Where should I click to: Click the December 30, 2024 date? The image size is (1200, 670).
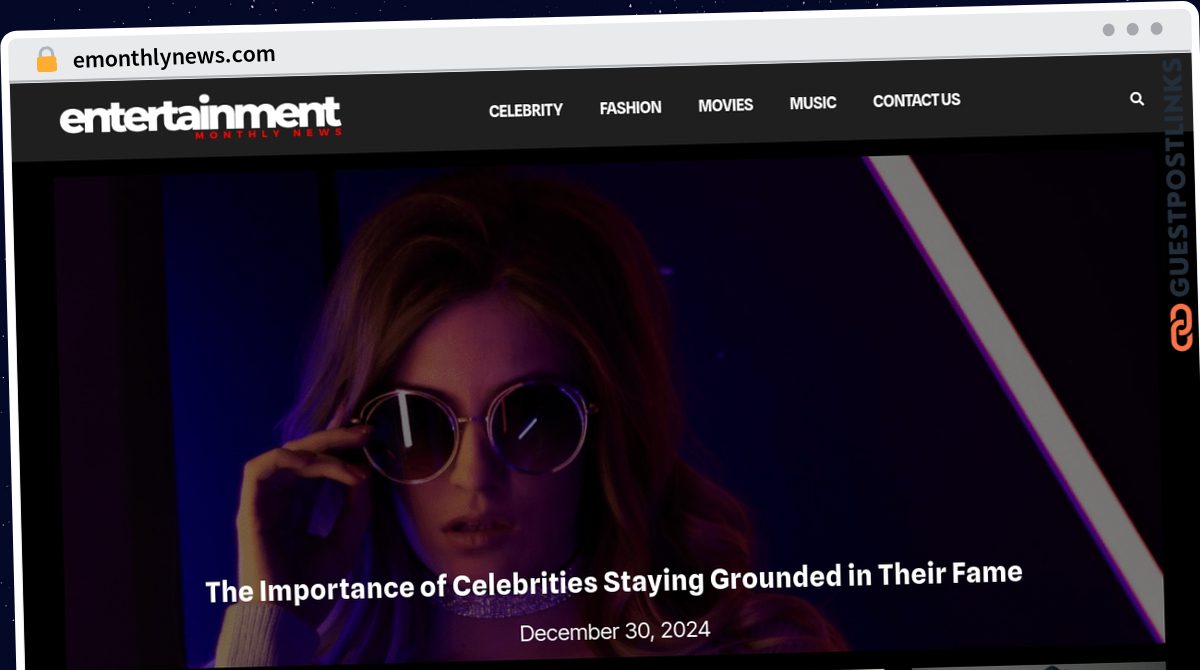click(x=615, y=631)
